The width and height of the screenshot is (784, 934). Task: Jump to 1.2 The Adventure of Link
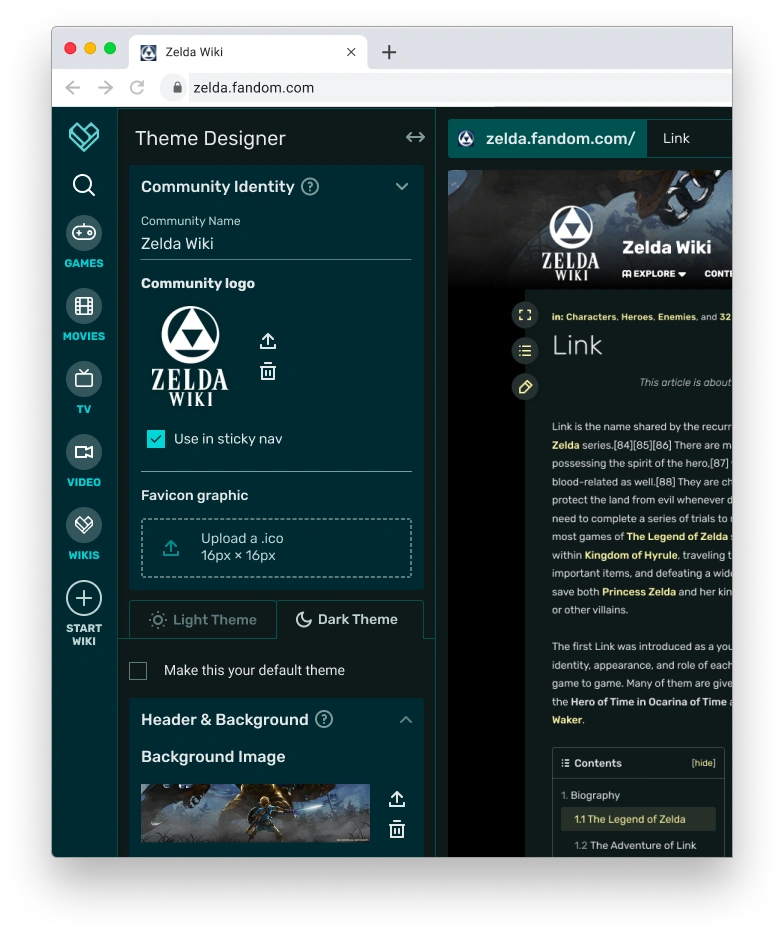coord(635,845)
